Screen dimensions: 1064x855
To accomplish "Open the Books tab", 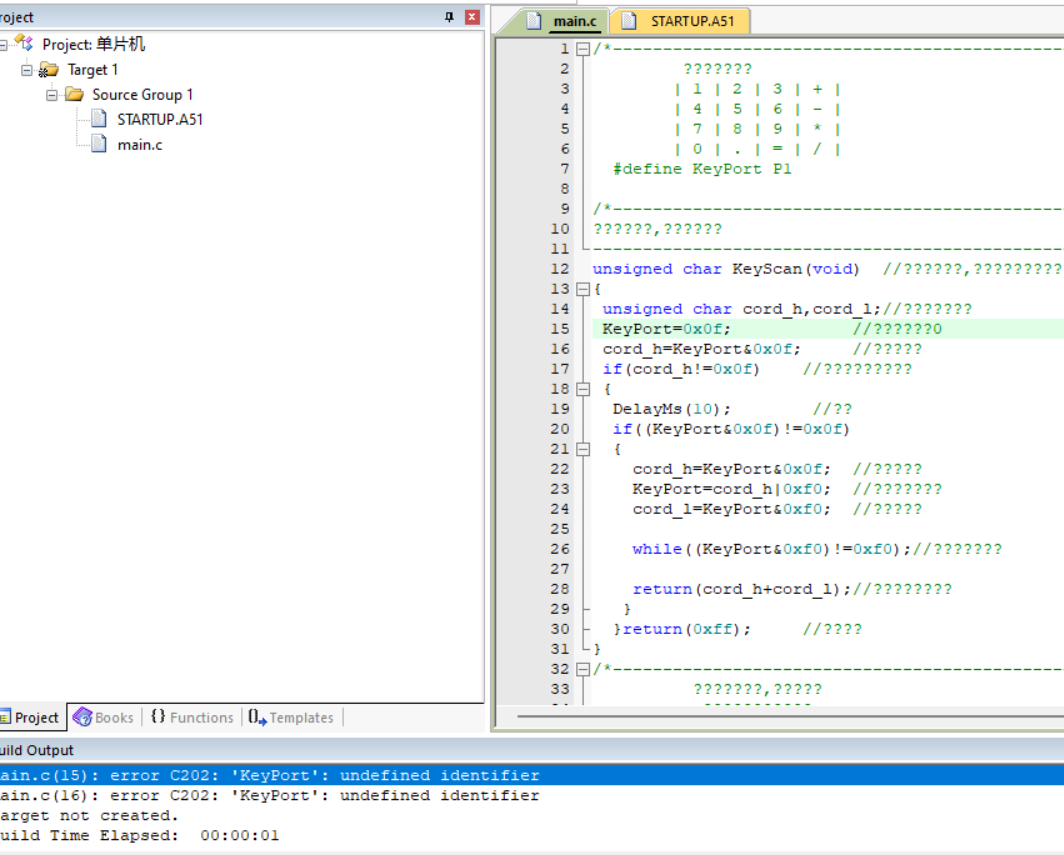I will 104,717.
